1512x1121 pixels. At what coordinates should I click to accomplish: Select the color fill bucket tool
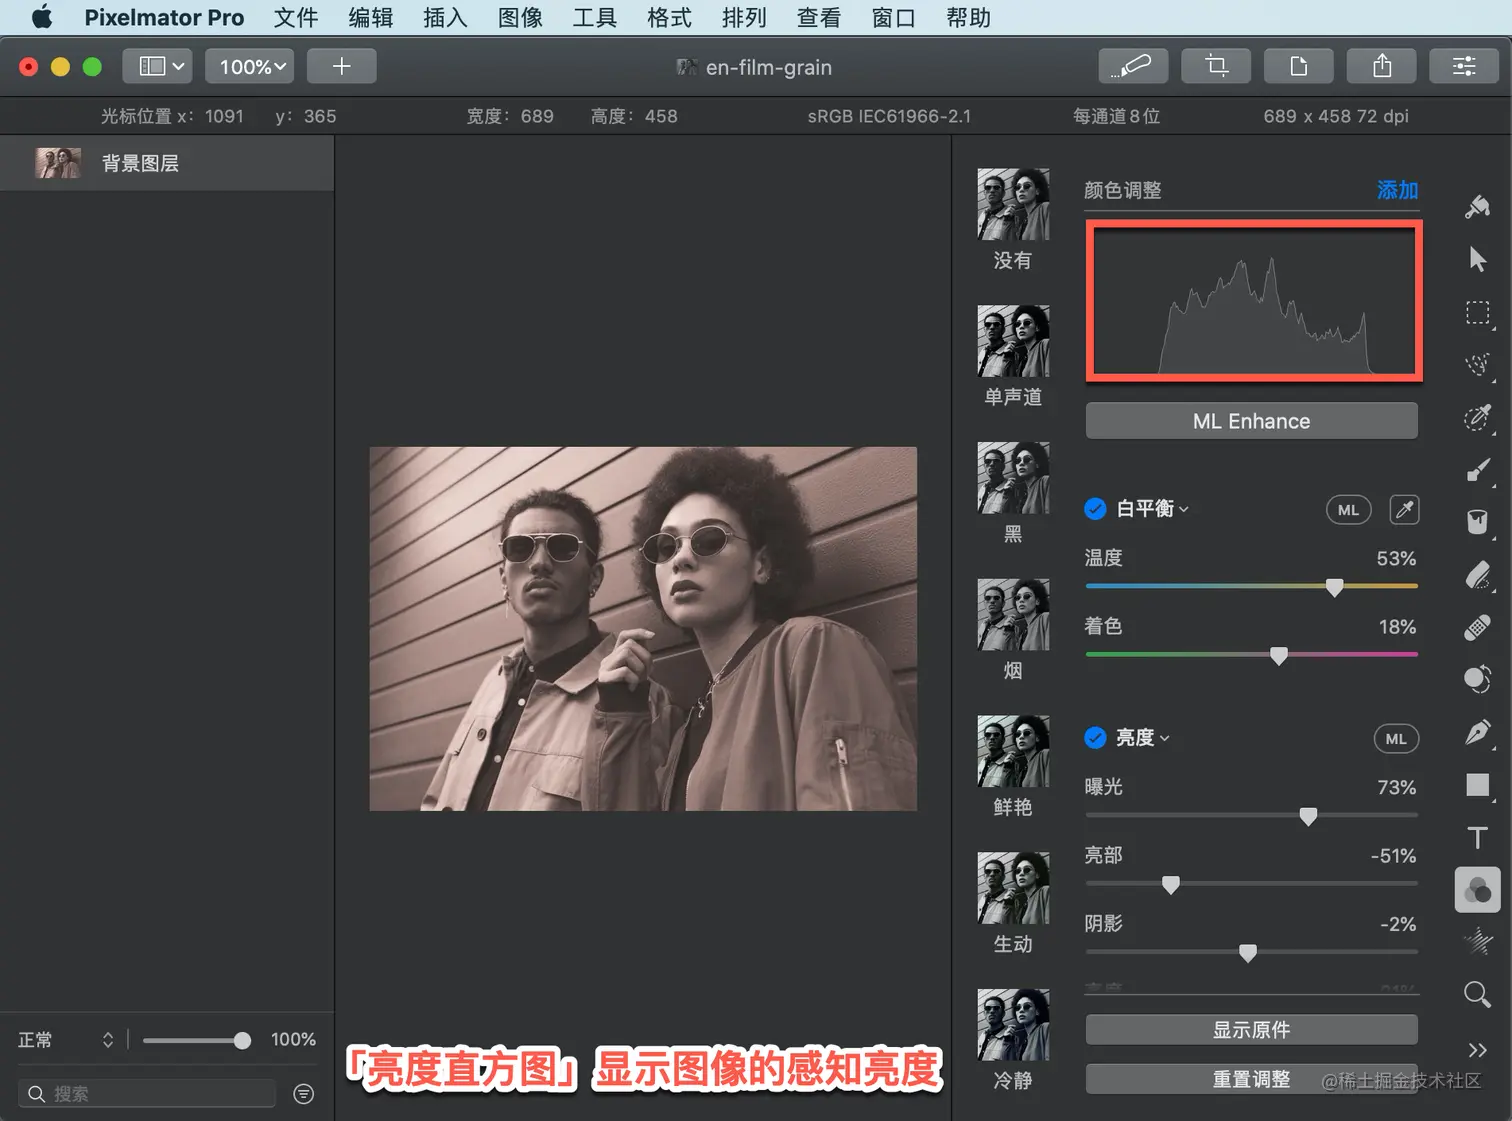[1477, 522]
